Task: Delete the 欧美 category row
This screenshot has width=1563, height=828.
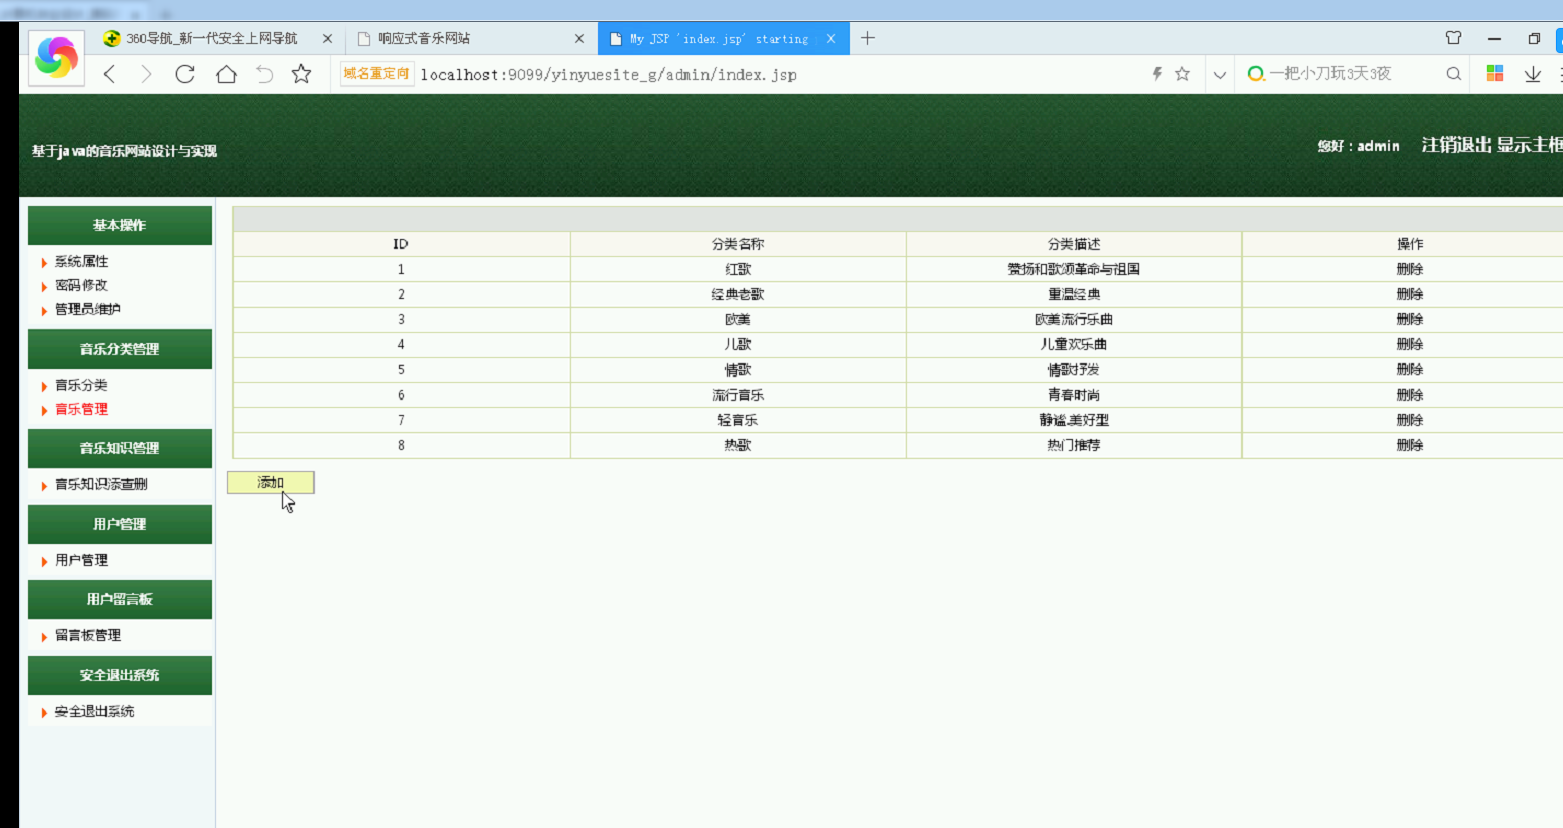Action: 1410,319
